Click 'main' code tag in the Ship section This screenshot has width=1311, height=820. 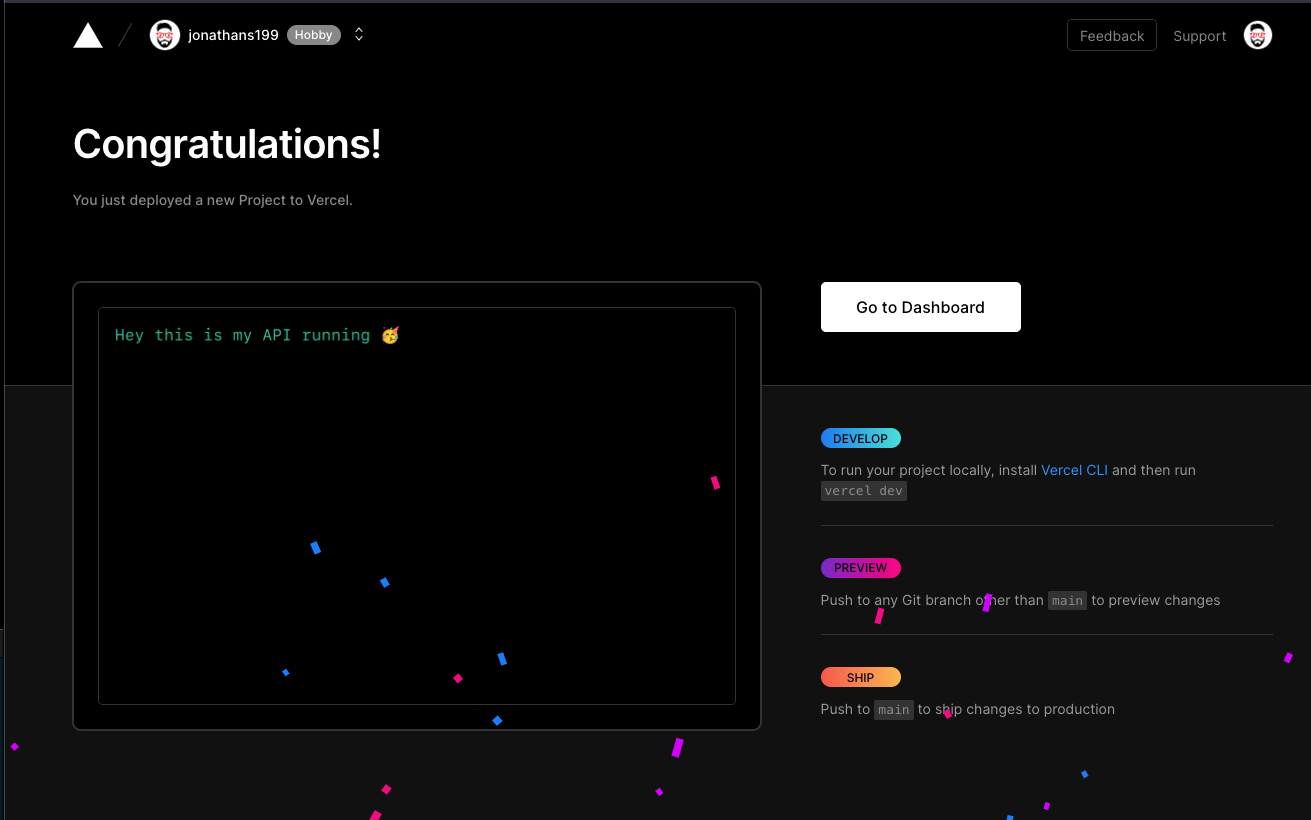[x=893, y=710]
